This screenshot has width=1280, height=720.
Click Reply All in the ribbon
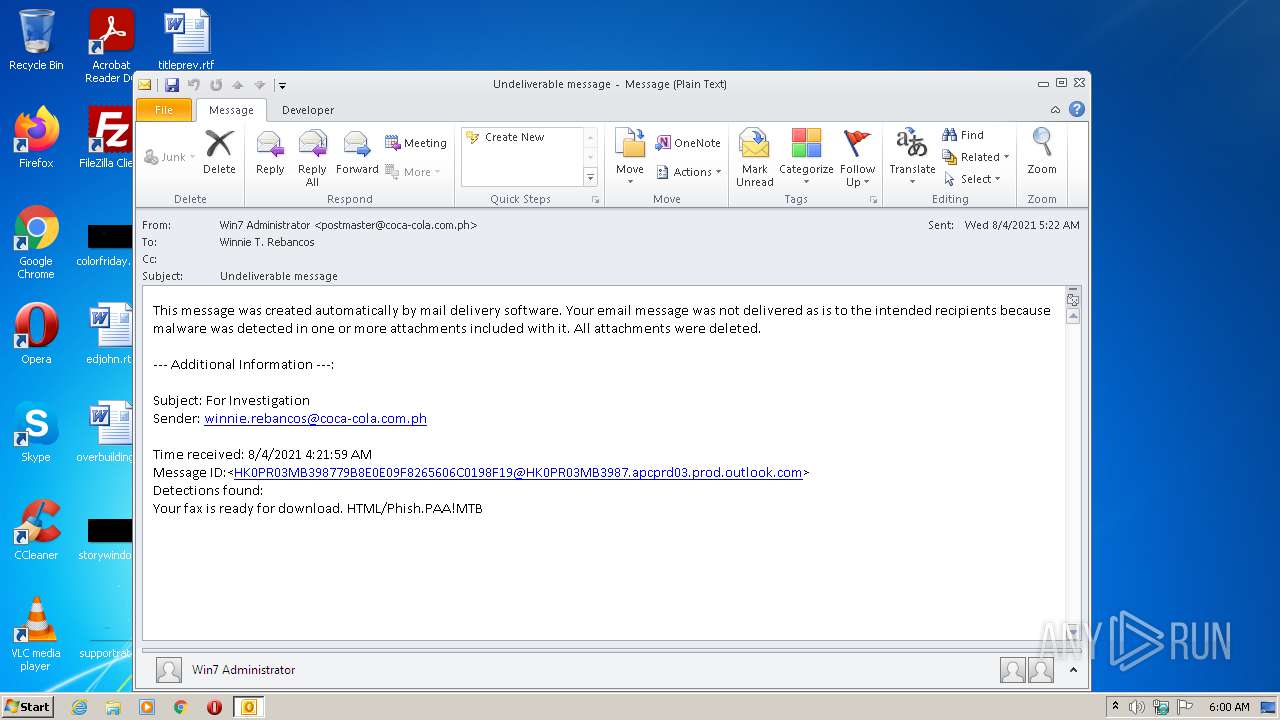312,158
